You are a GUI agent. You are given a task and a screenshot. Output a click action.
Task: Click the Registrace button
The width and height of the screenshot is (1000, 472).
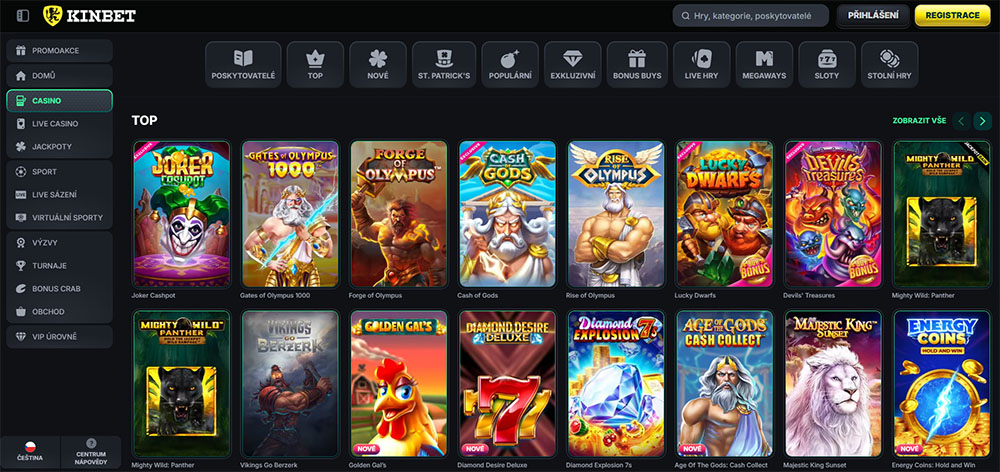952,15
